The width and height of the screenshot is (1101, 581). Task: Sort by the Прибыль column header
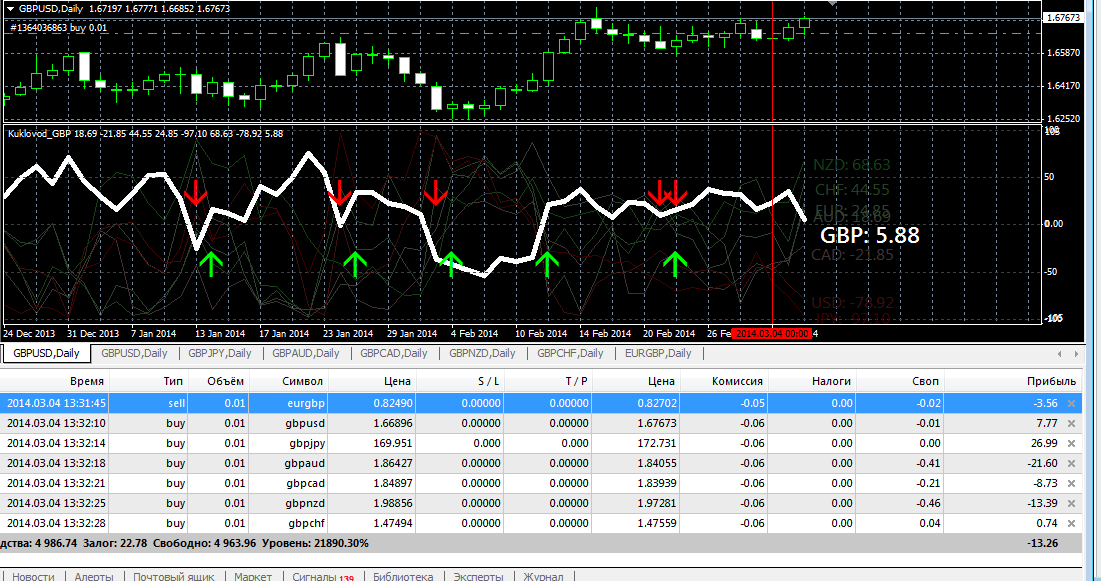[x=1051, y=381]
